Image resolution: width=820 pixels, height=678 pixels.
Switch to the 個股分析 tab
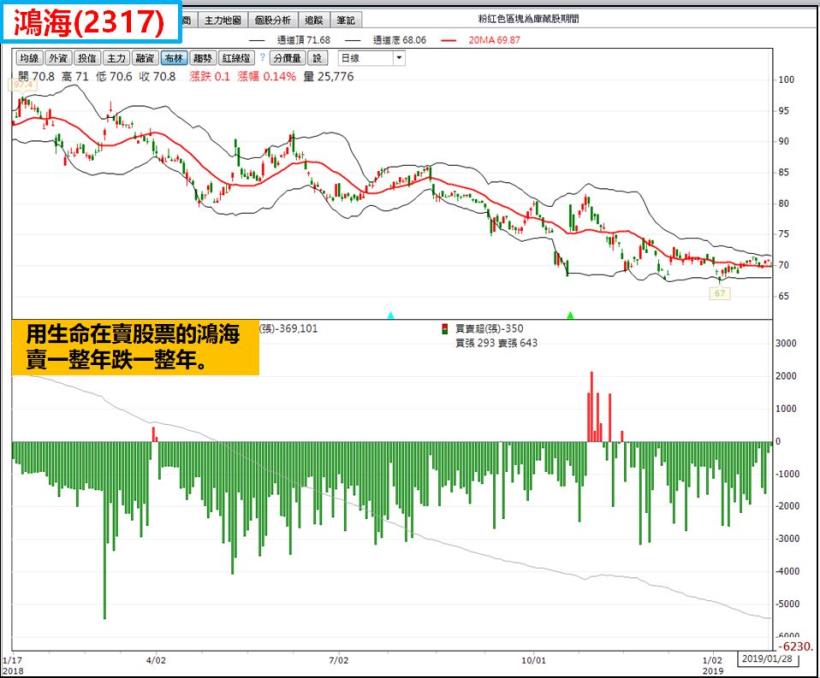click(272, 20)
